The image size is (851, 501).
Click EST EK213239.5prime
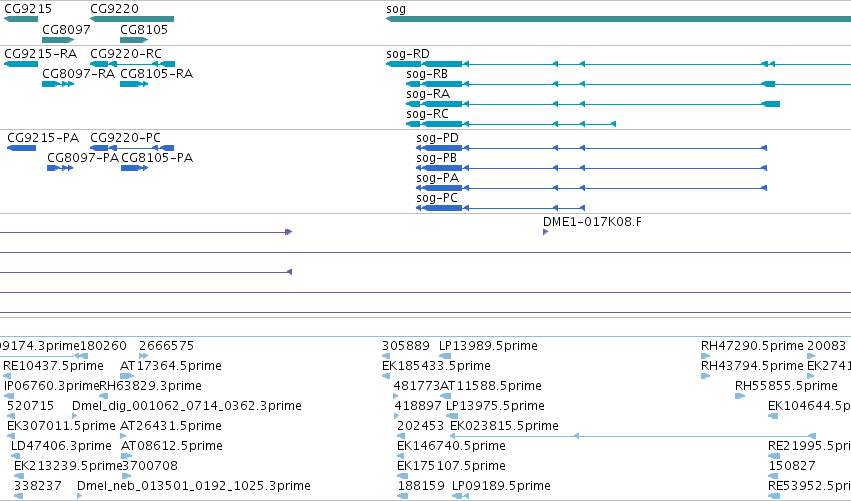coord(68,466)
